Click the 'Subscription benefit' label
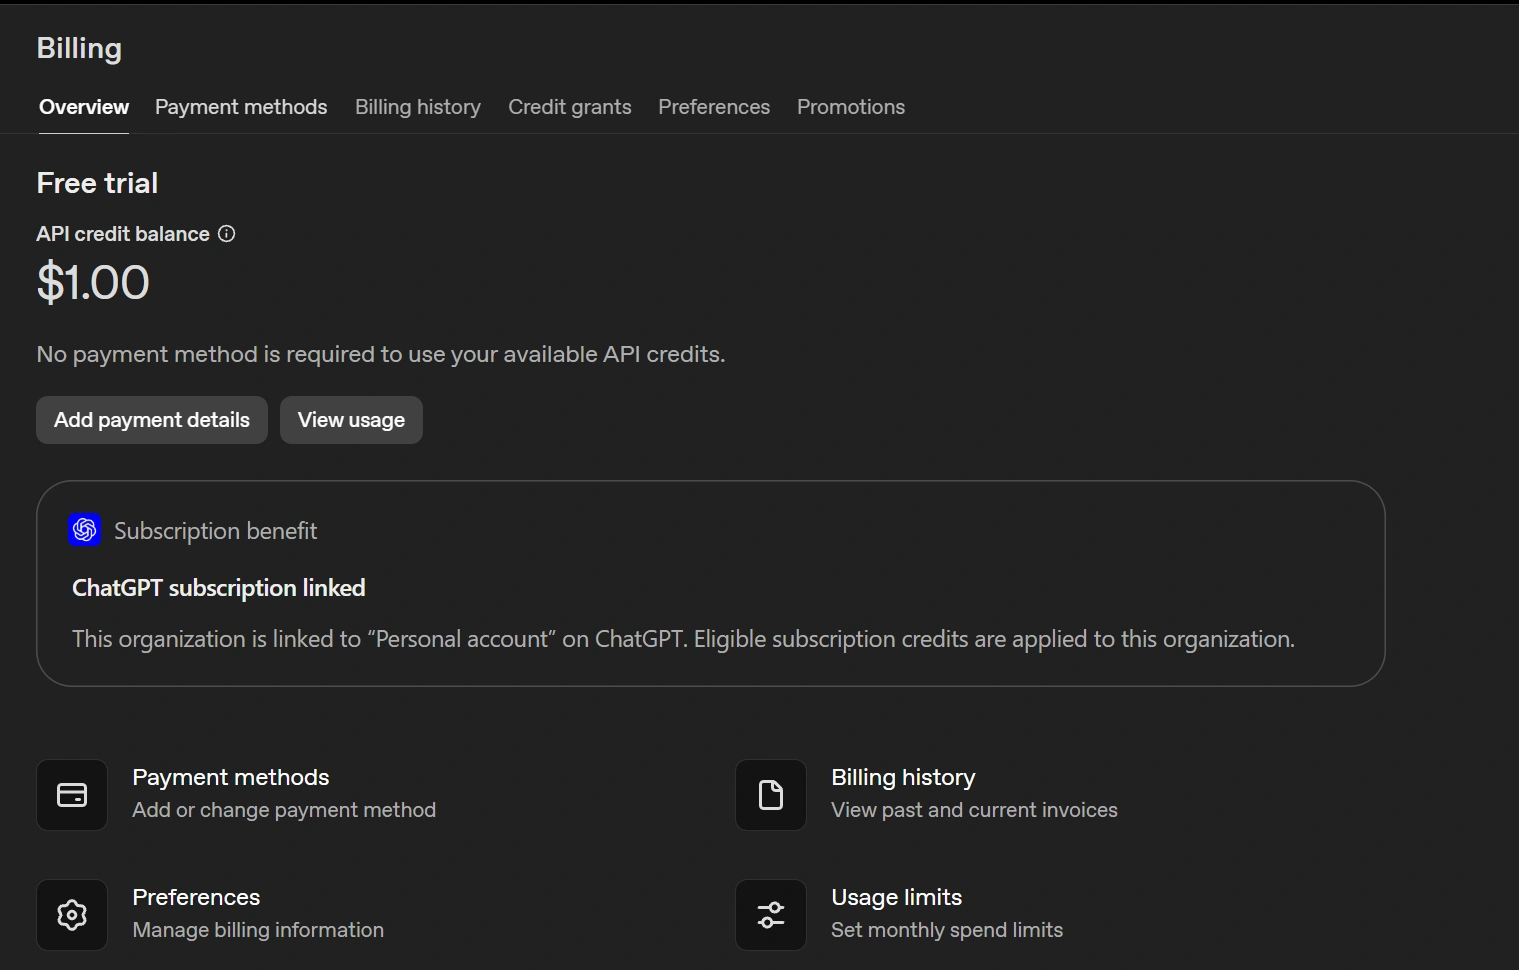Screen dimensions: 1519x970 point(215,531)
